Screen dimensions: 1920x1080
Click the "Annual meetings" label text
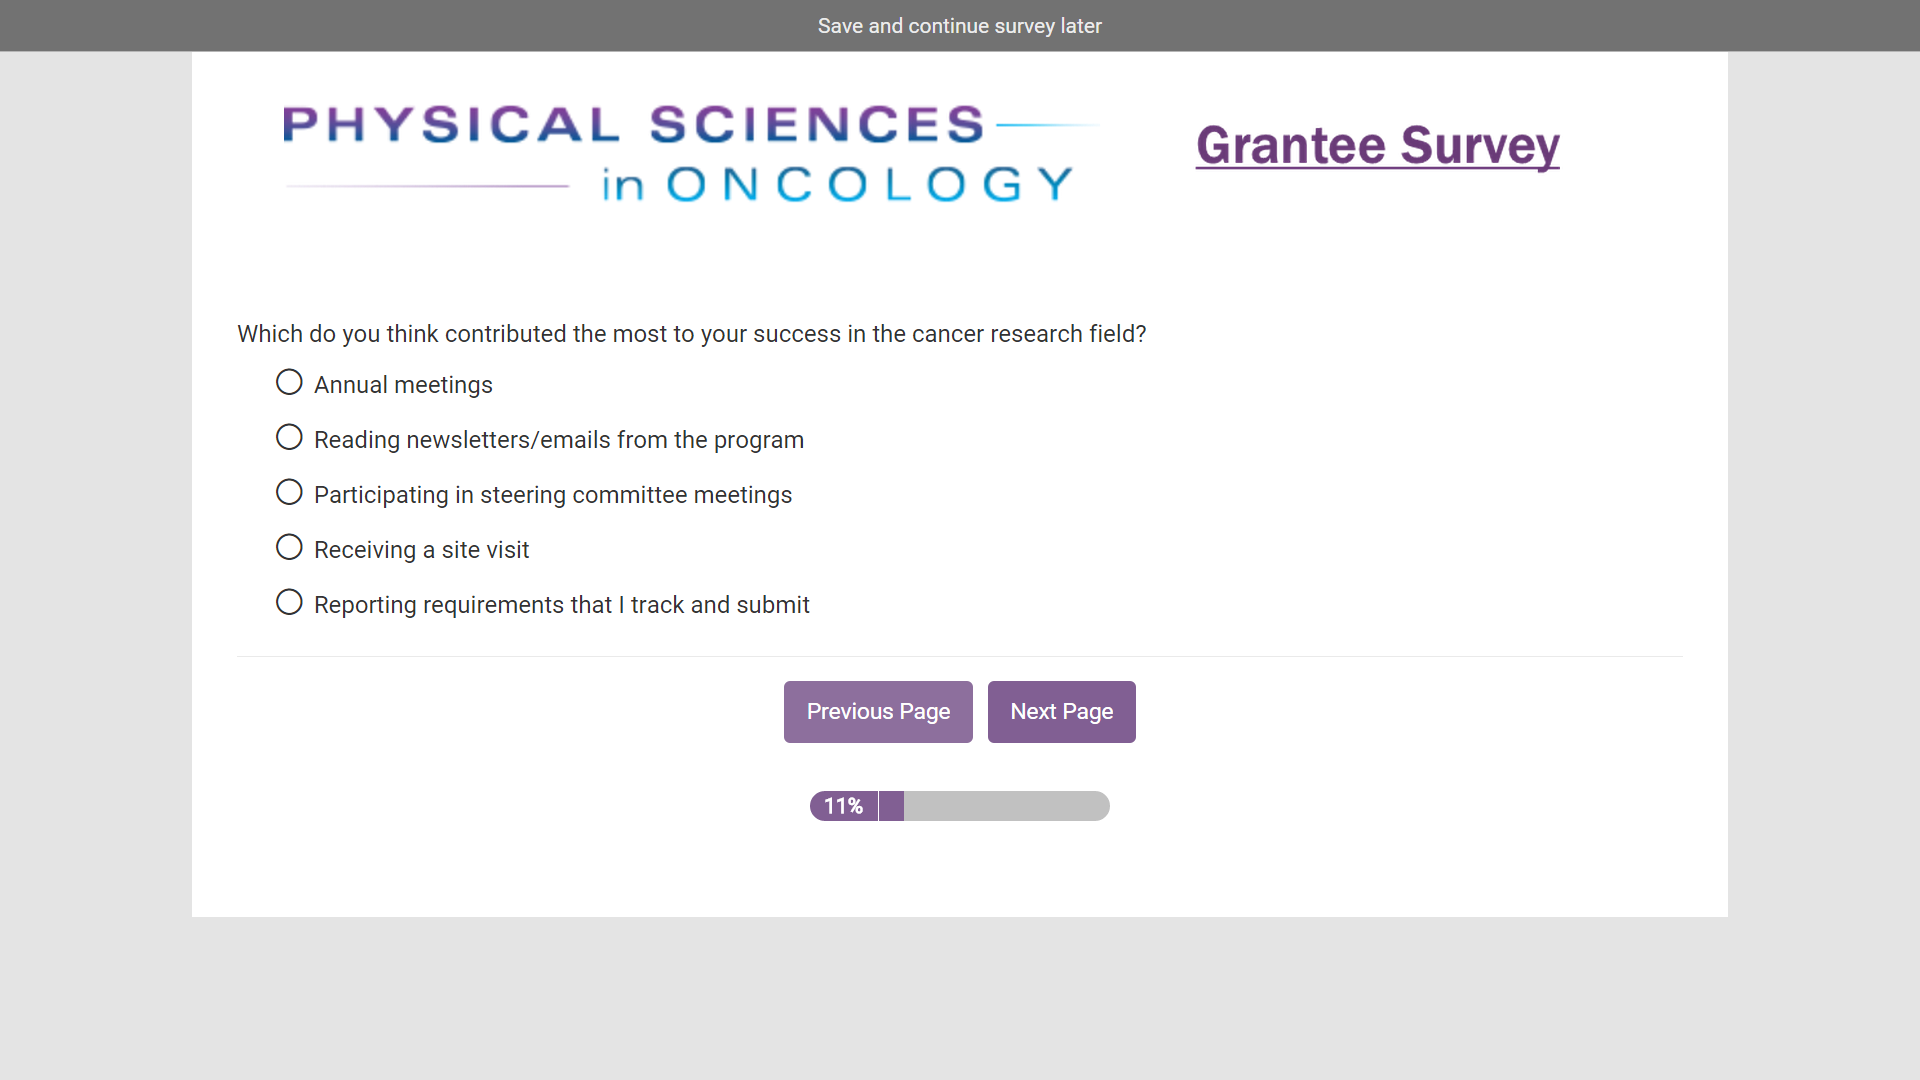coord(403,385)
